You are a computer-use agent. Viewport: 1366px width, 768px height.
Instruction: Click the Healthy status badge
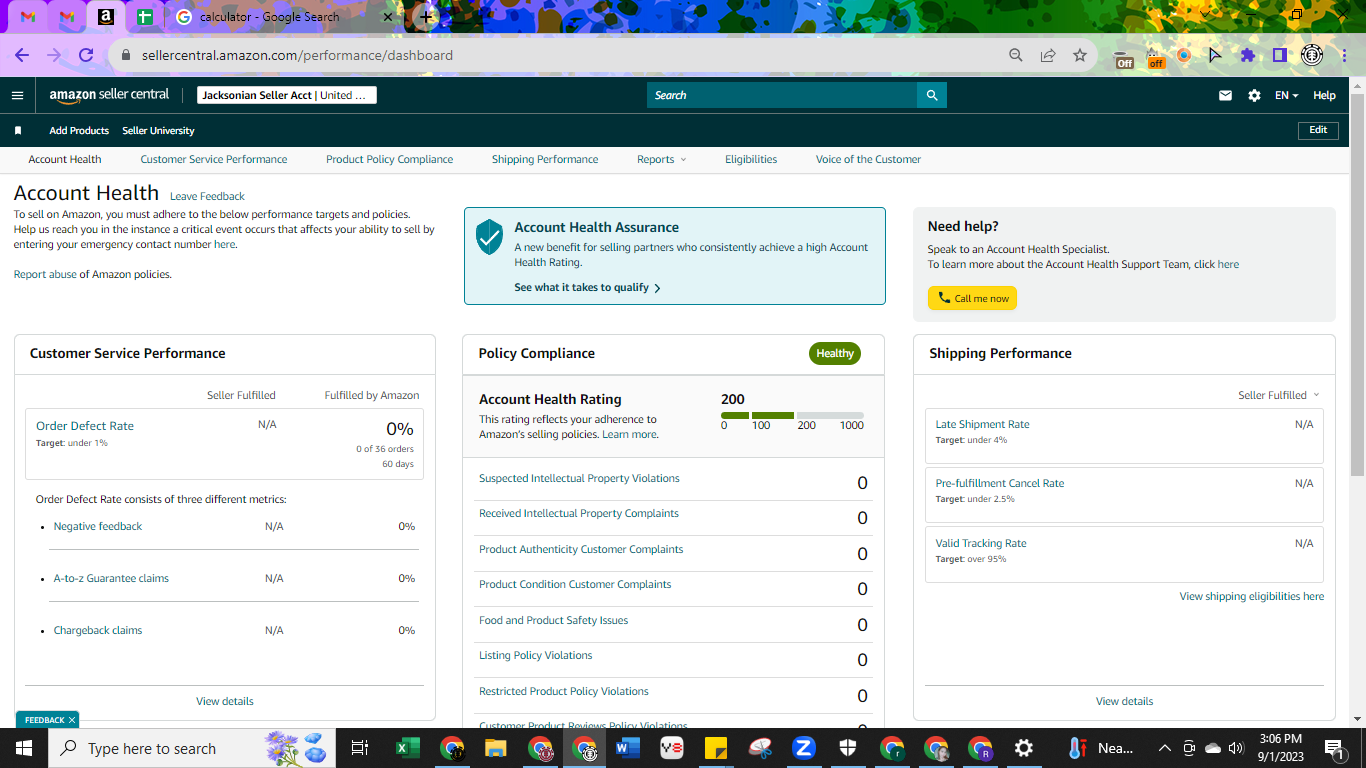835,353
